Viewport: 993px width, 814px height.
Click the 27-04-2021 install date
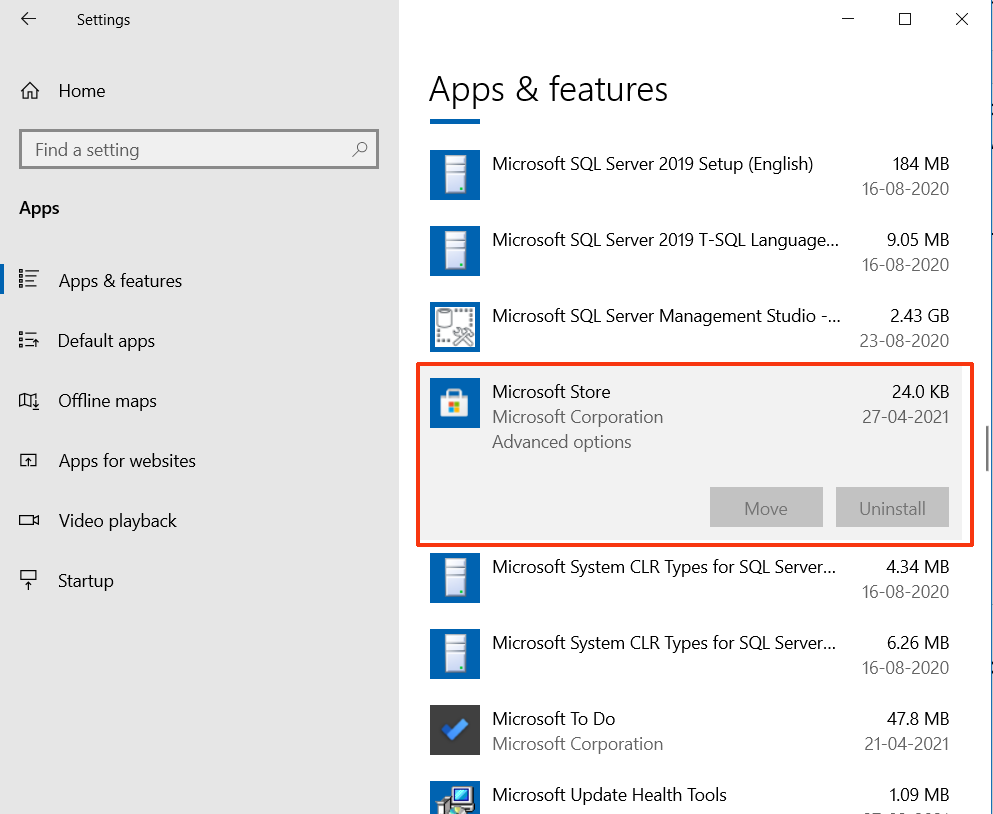[905, 416]
